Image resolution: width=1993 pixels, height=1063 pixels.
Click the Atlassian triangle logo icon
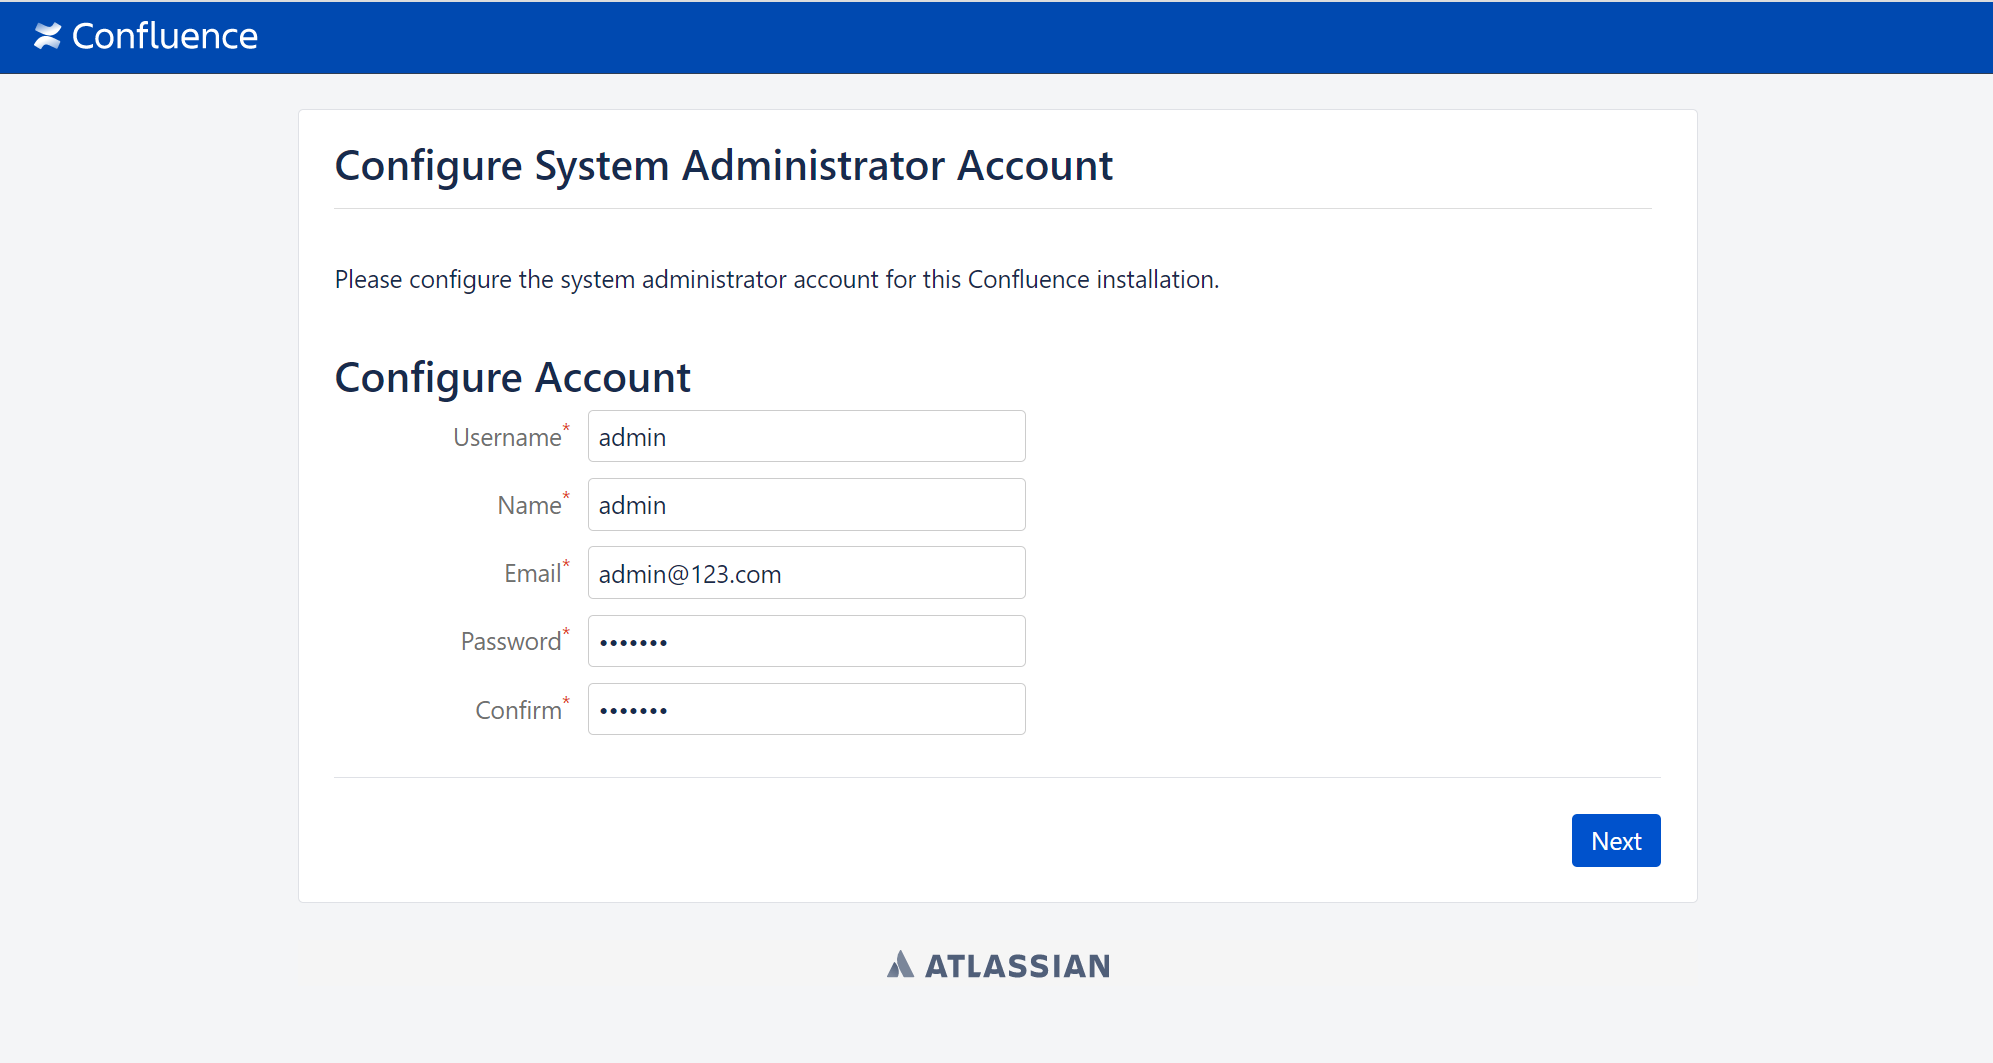click(900, 964)
